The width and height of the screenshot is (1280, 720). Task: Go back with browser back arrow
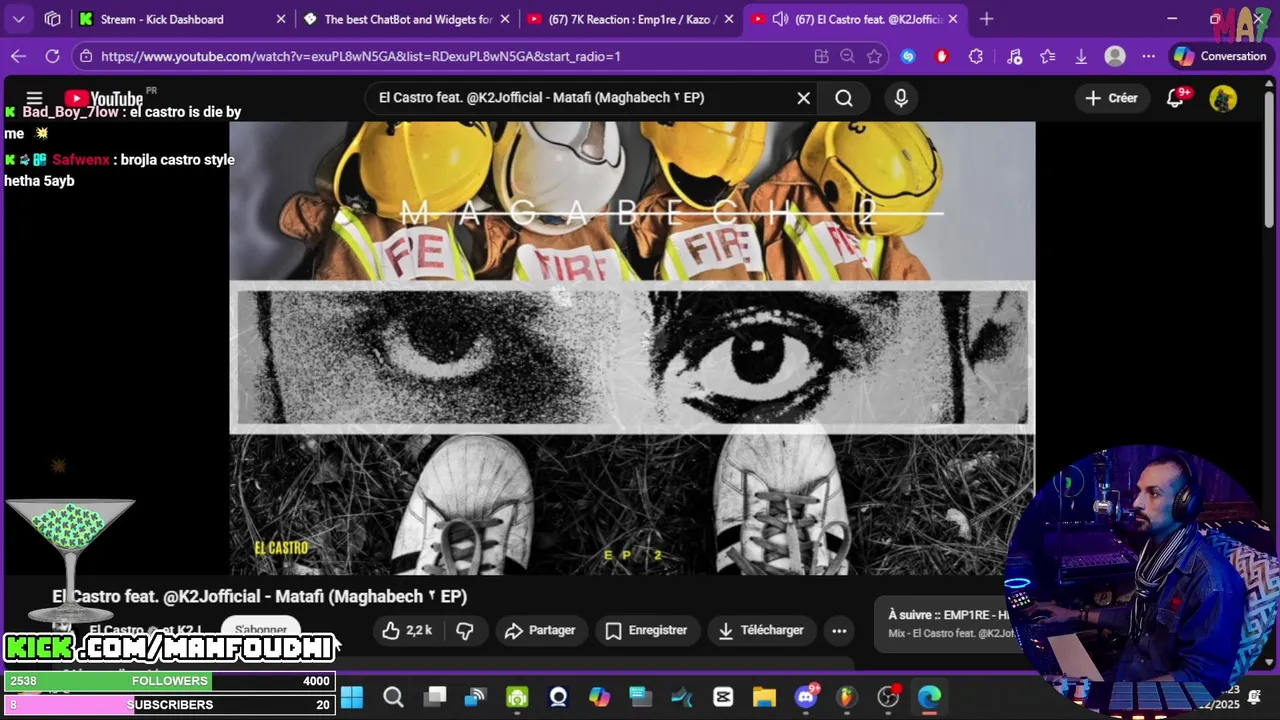[18, 56]
